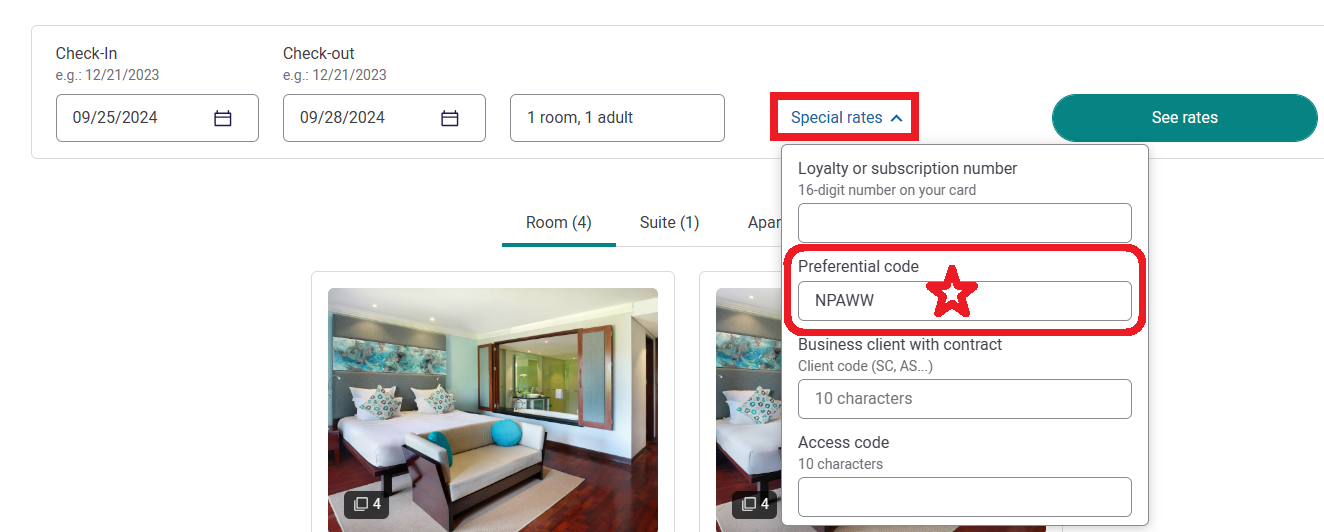The height and width of the screenshot is (532, 1324).
Task: Click the Business client code field
Action: (x=965, y=399)
